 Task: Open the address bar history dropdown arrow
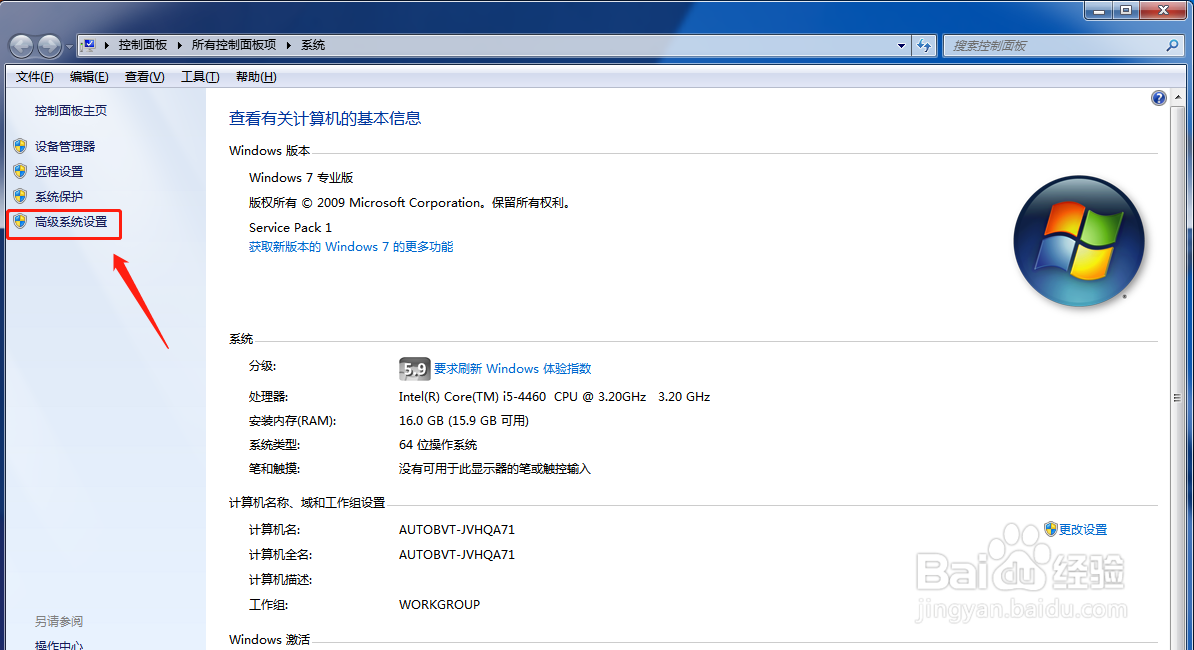[902, 46]
